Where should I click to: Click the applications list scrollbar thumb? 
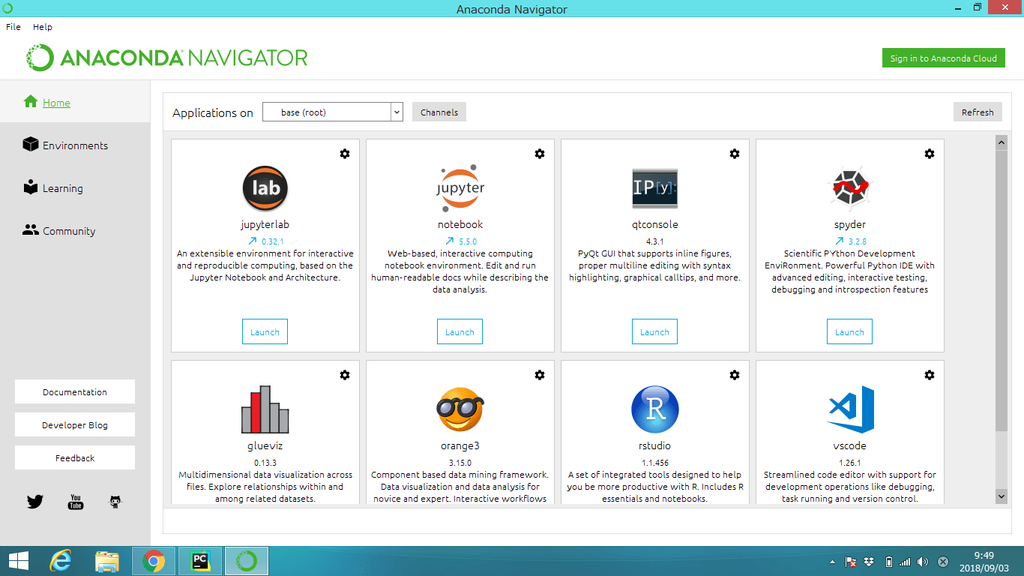[x=1001, y=291]
